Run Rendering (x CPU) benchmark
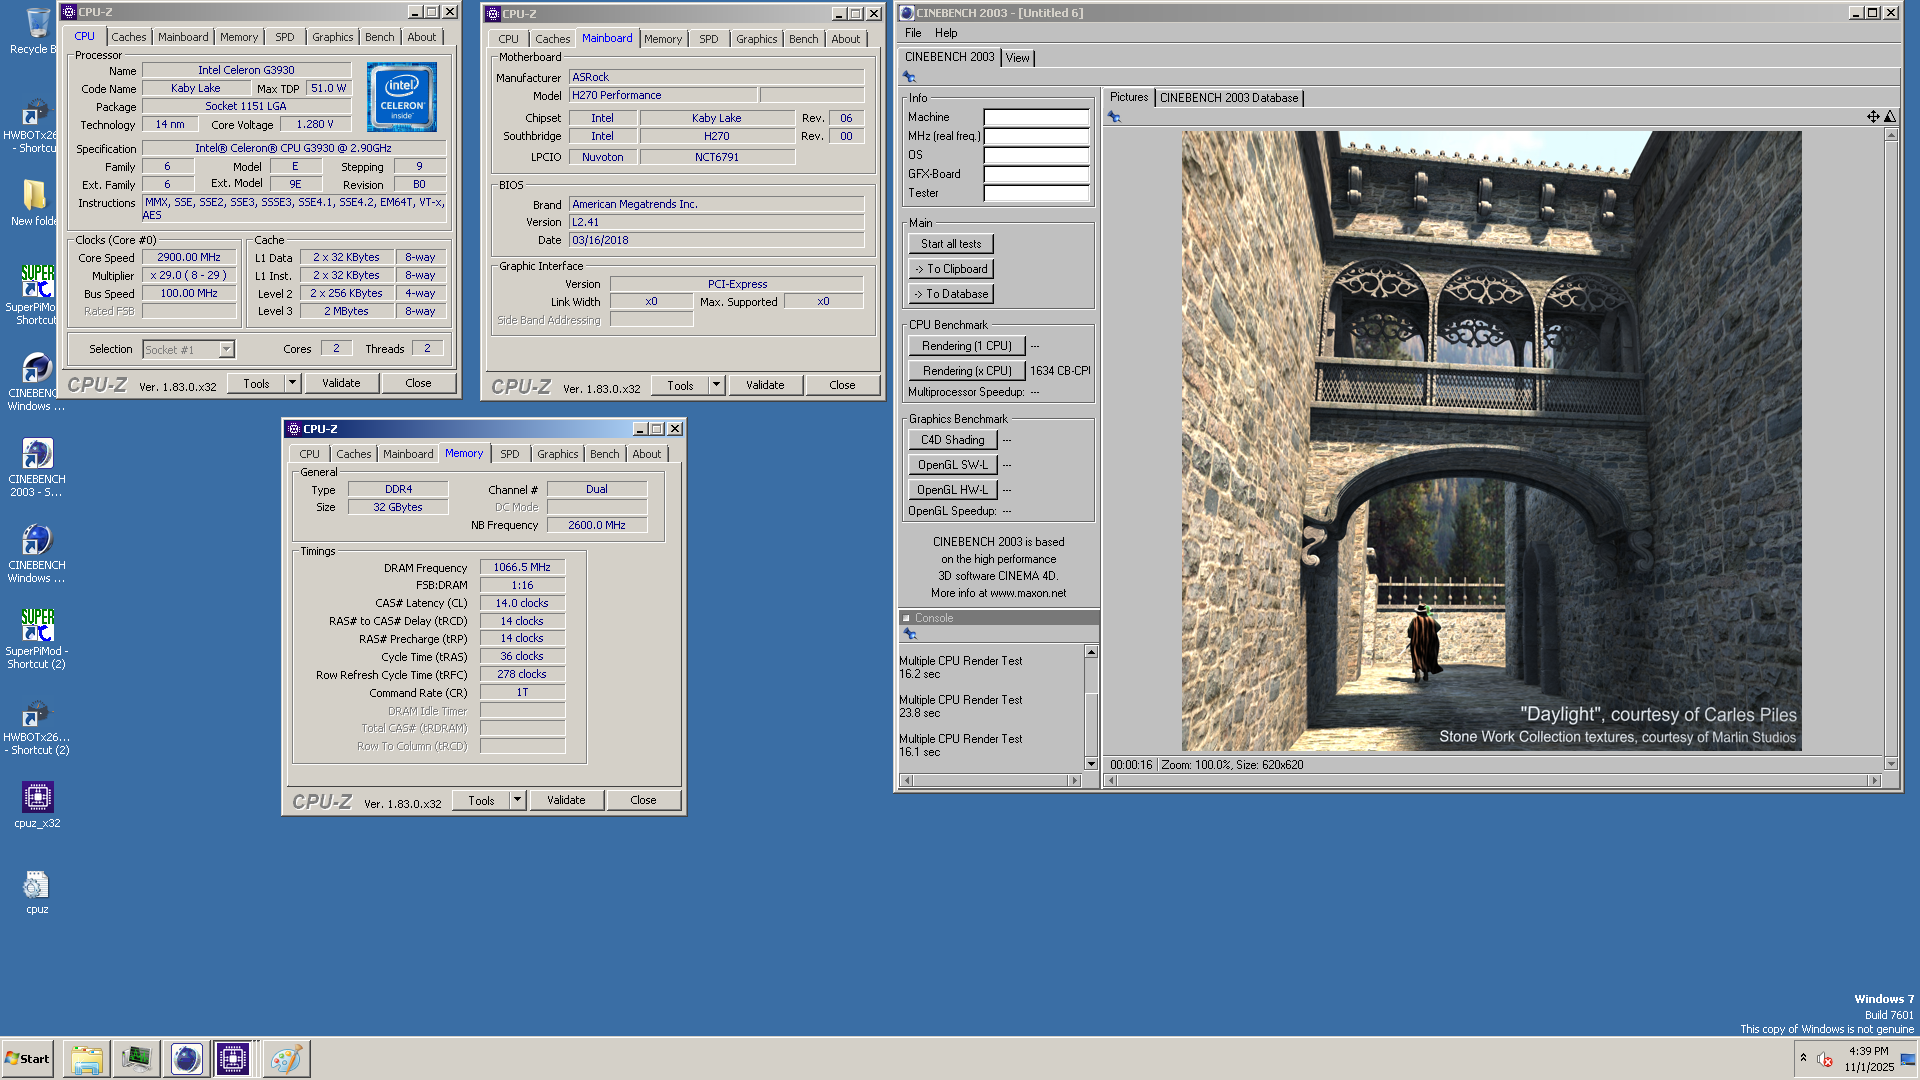The image size is (1920, 1080). (967, 371)
